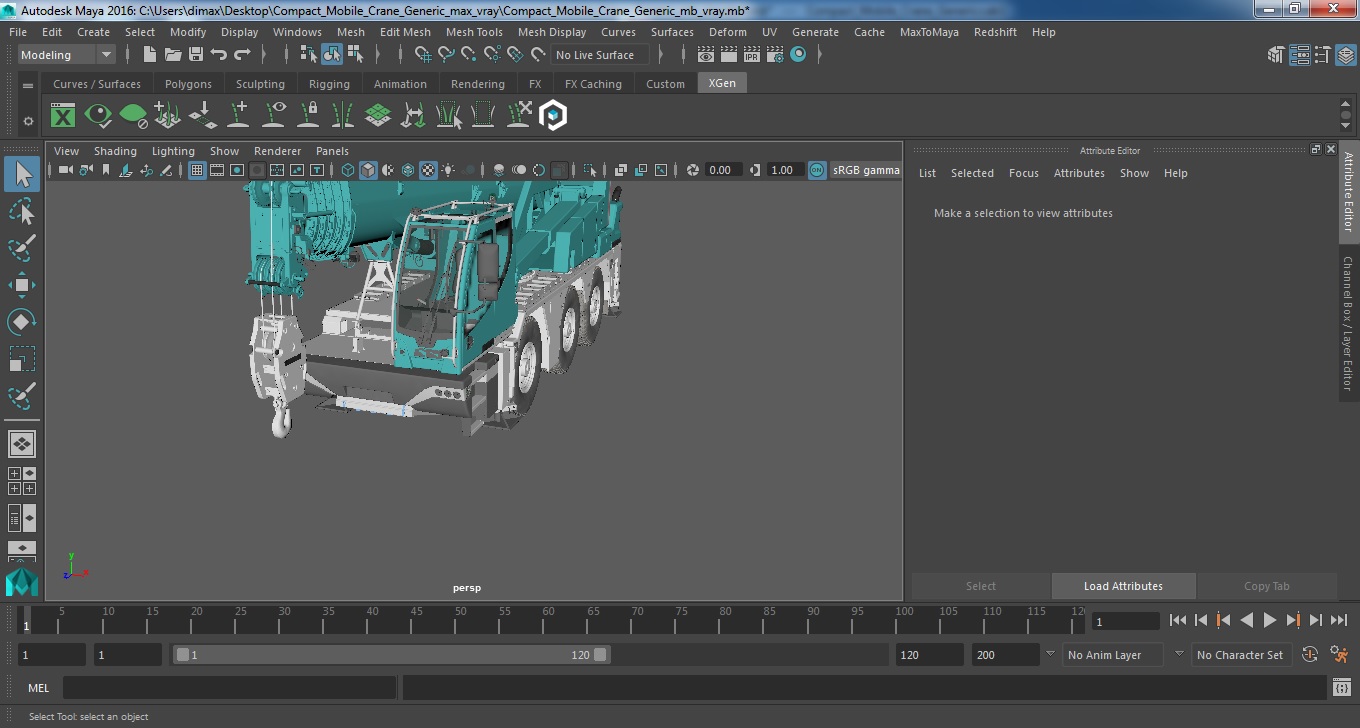Open the No Character Set dropdown
The width and height of the screenshot is (1360, 728).
pos(1241,655)
